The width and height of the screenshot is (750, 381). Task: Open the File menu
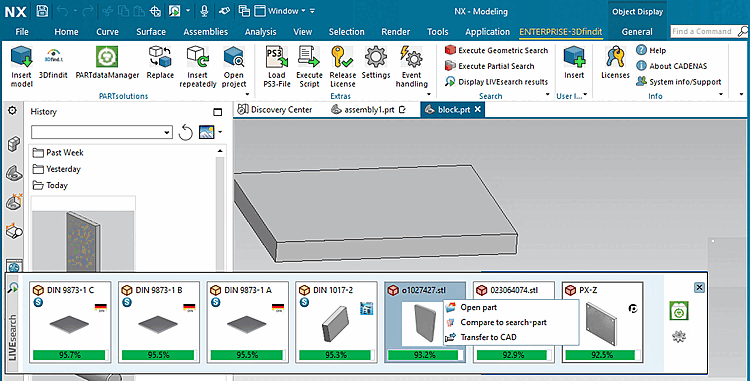(x=22, y=32)
